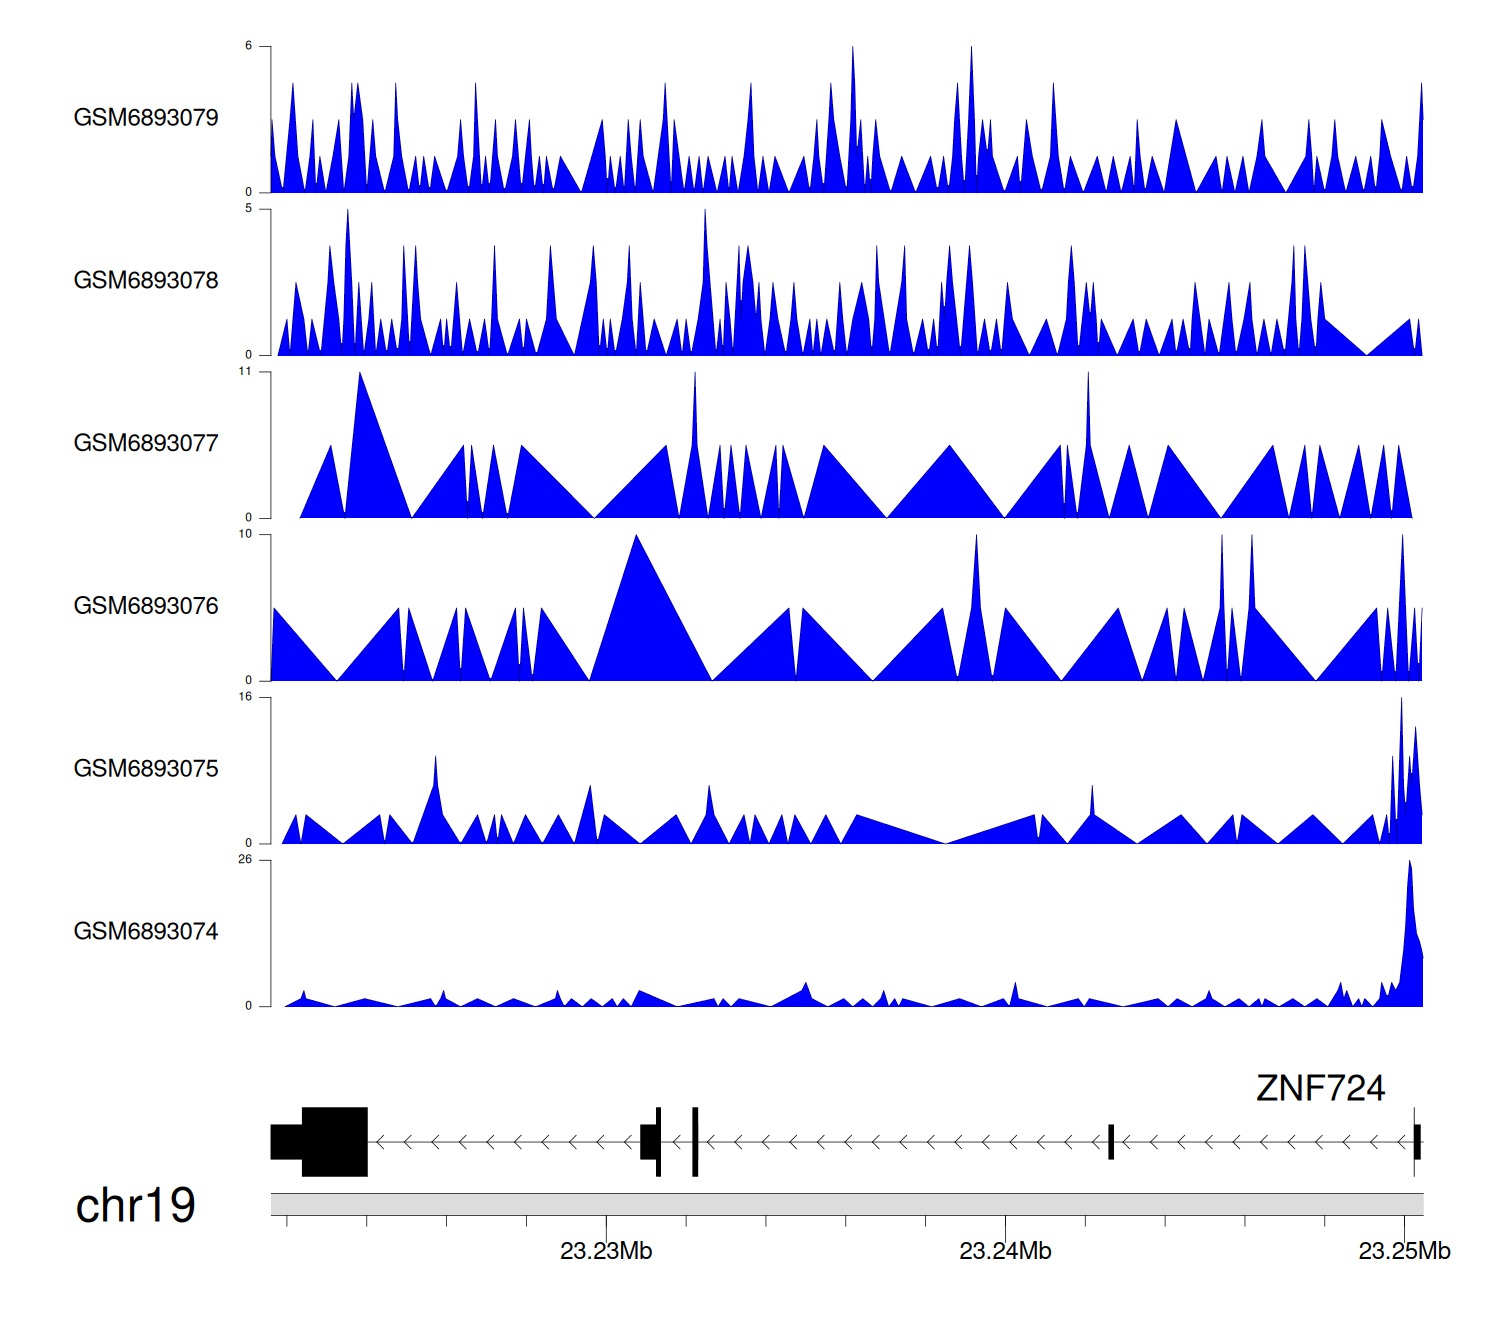The image size is (1500, 1320).
Task: Click y-axis maximum value 16
Action: pyautogui.click(x=245, y=697)
